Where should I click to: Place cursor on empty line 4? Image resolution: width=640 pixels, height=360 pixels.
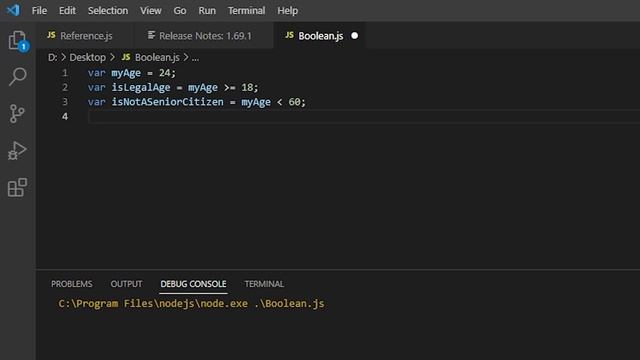363,117
